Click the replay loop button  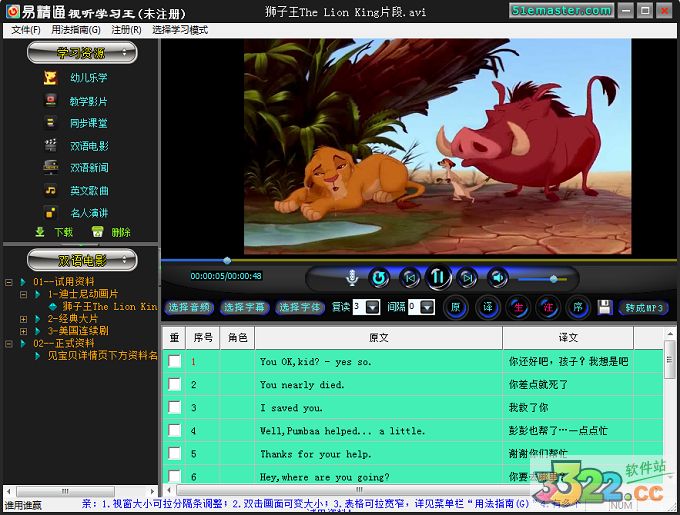click(379, 277)
